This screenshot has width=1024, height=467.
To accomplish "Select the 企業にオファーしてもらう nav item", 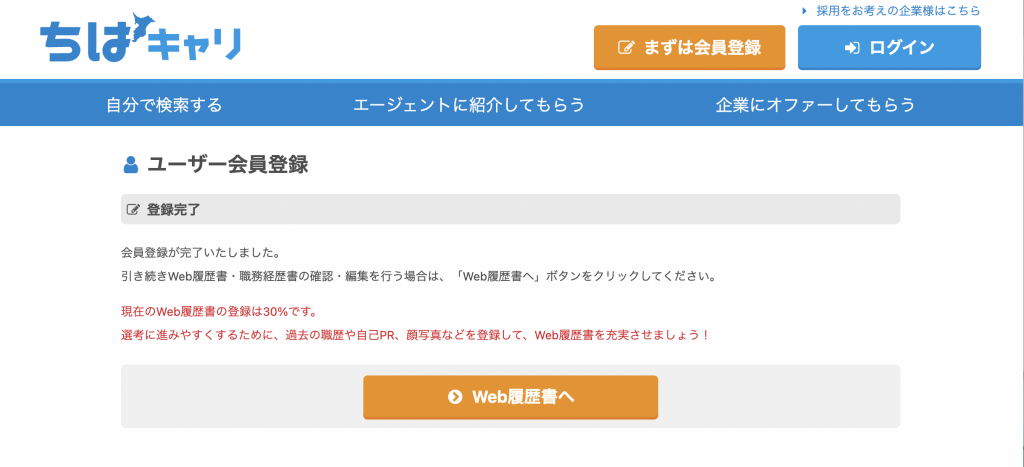I will (x=815, y=105).
